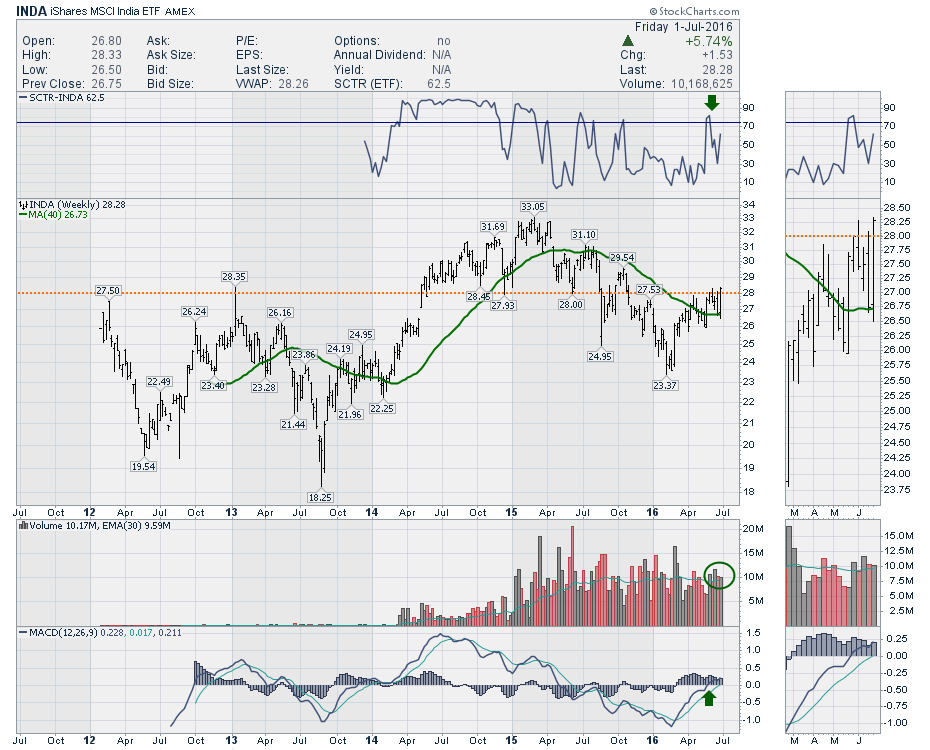The width and height of the screenshot is (930, 750).
Task: Click the 26.24 price label
Action: 195,312
